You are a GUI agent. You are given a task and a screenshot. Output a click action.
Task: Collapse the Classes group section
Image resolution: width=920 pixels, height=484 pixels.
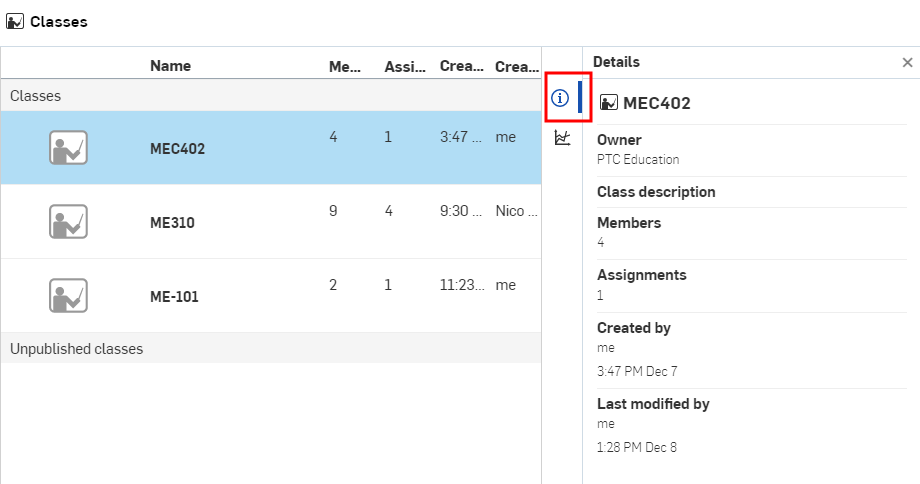(x=270, y=96)
